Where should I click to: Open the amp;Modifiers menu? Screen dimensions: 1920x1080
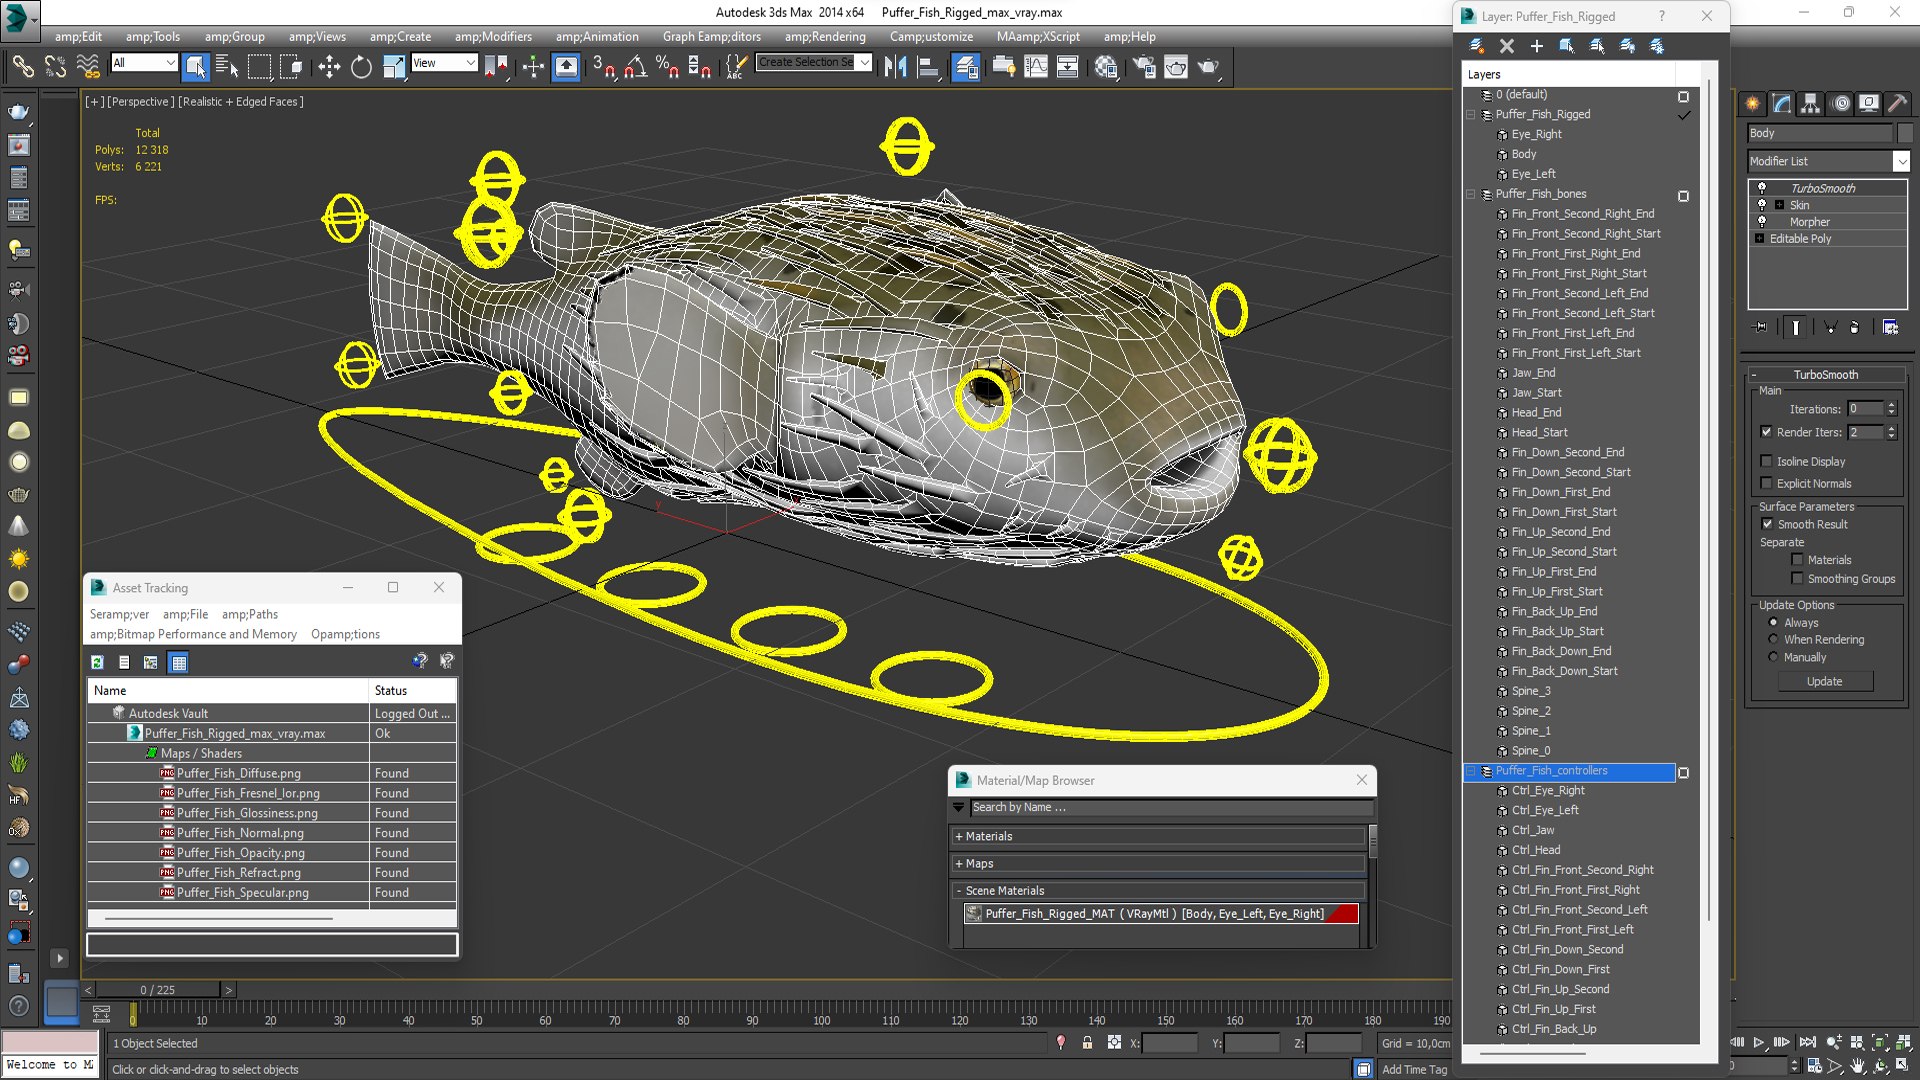tap(493, 37)
